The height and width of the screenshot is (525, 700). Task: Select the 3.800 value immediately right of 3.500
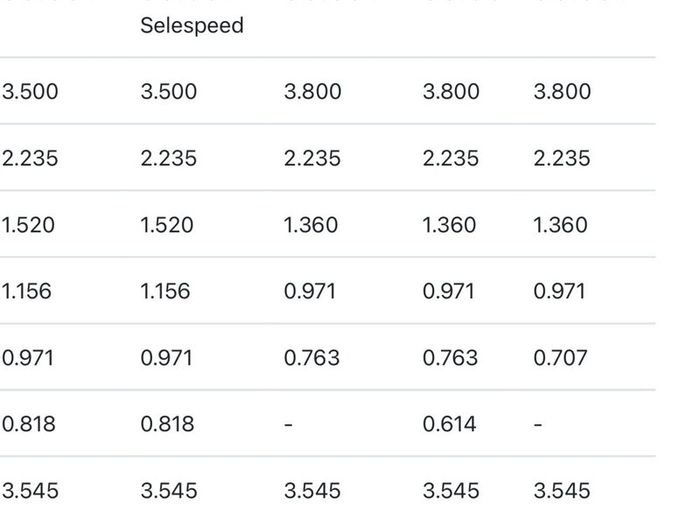tap(312, 92)
